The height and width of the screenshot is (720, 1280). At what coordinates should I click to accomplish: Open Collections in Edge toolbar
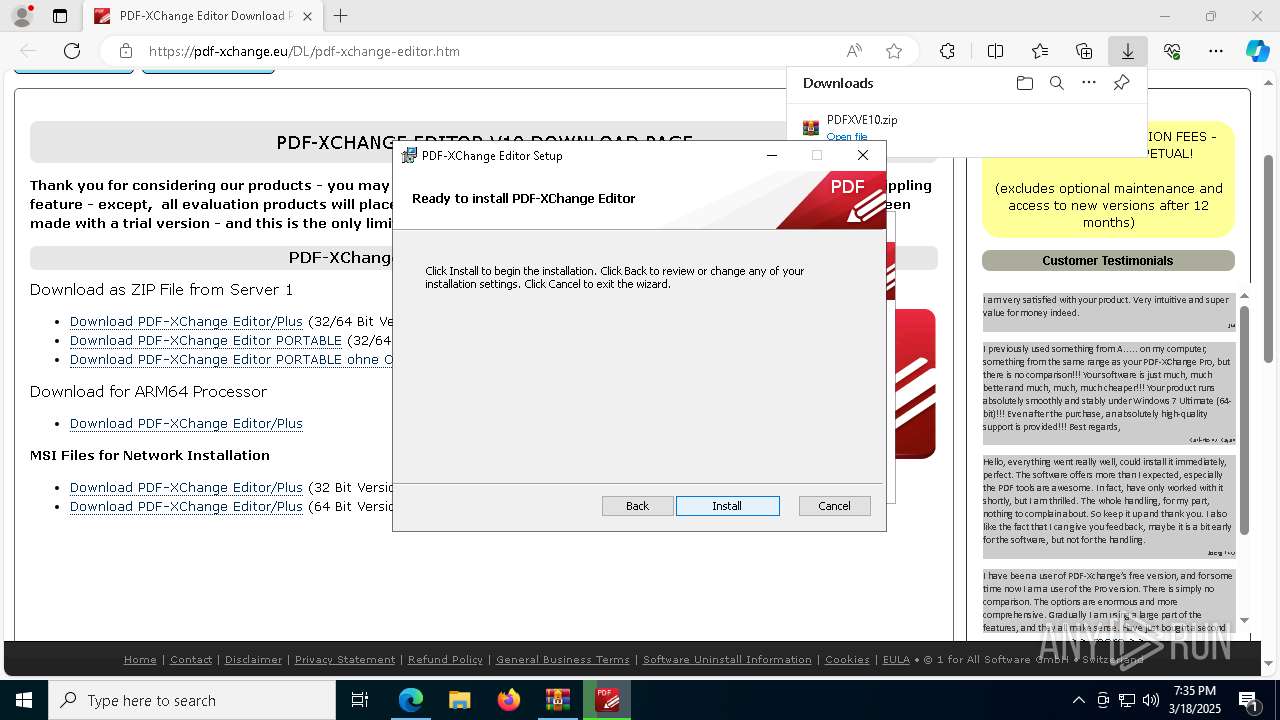tap(1084, 51)
